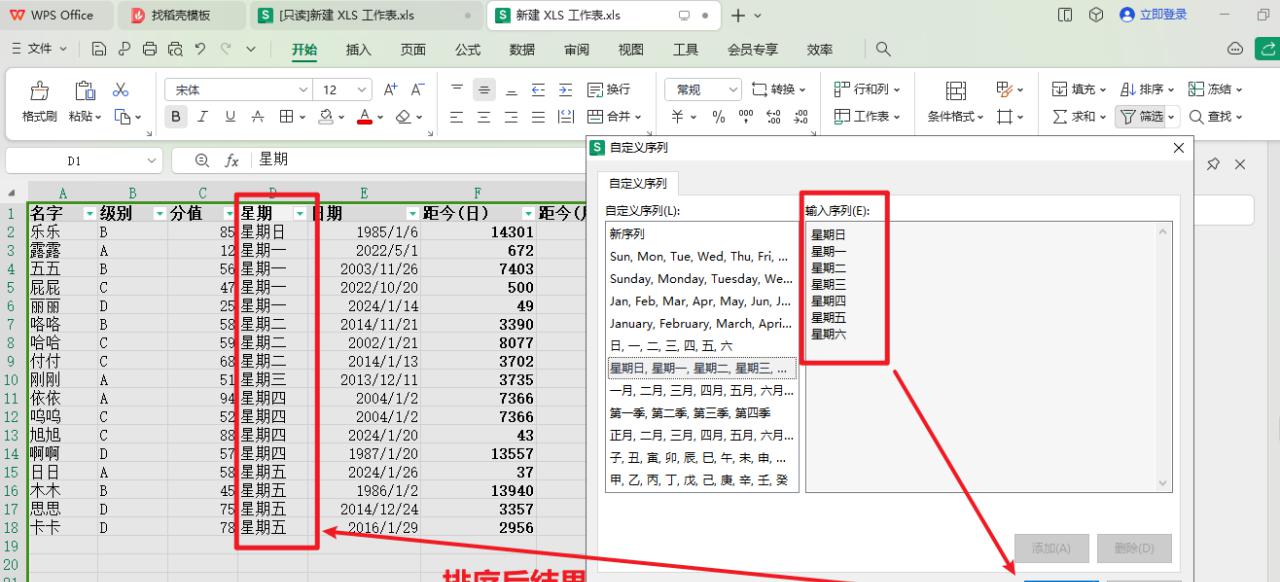Image resolution: width=1280 pixels, height=582 pixels.
Task: Open Print Preview from quick toolbar
Action: (x=176, y=48)
